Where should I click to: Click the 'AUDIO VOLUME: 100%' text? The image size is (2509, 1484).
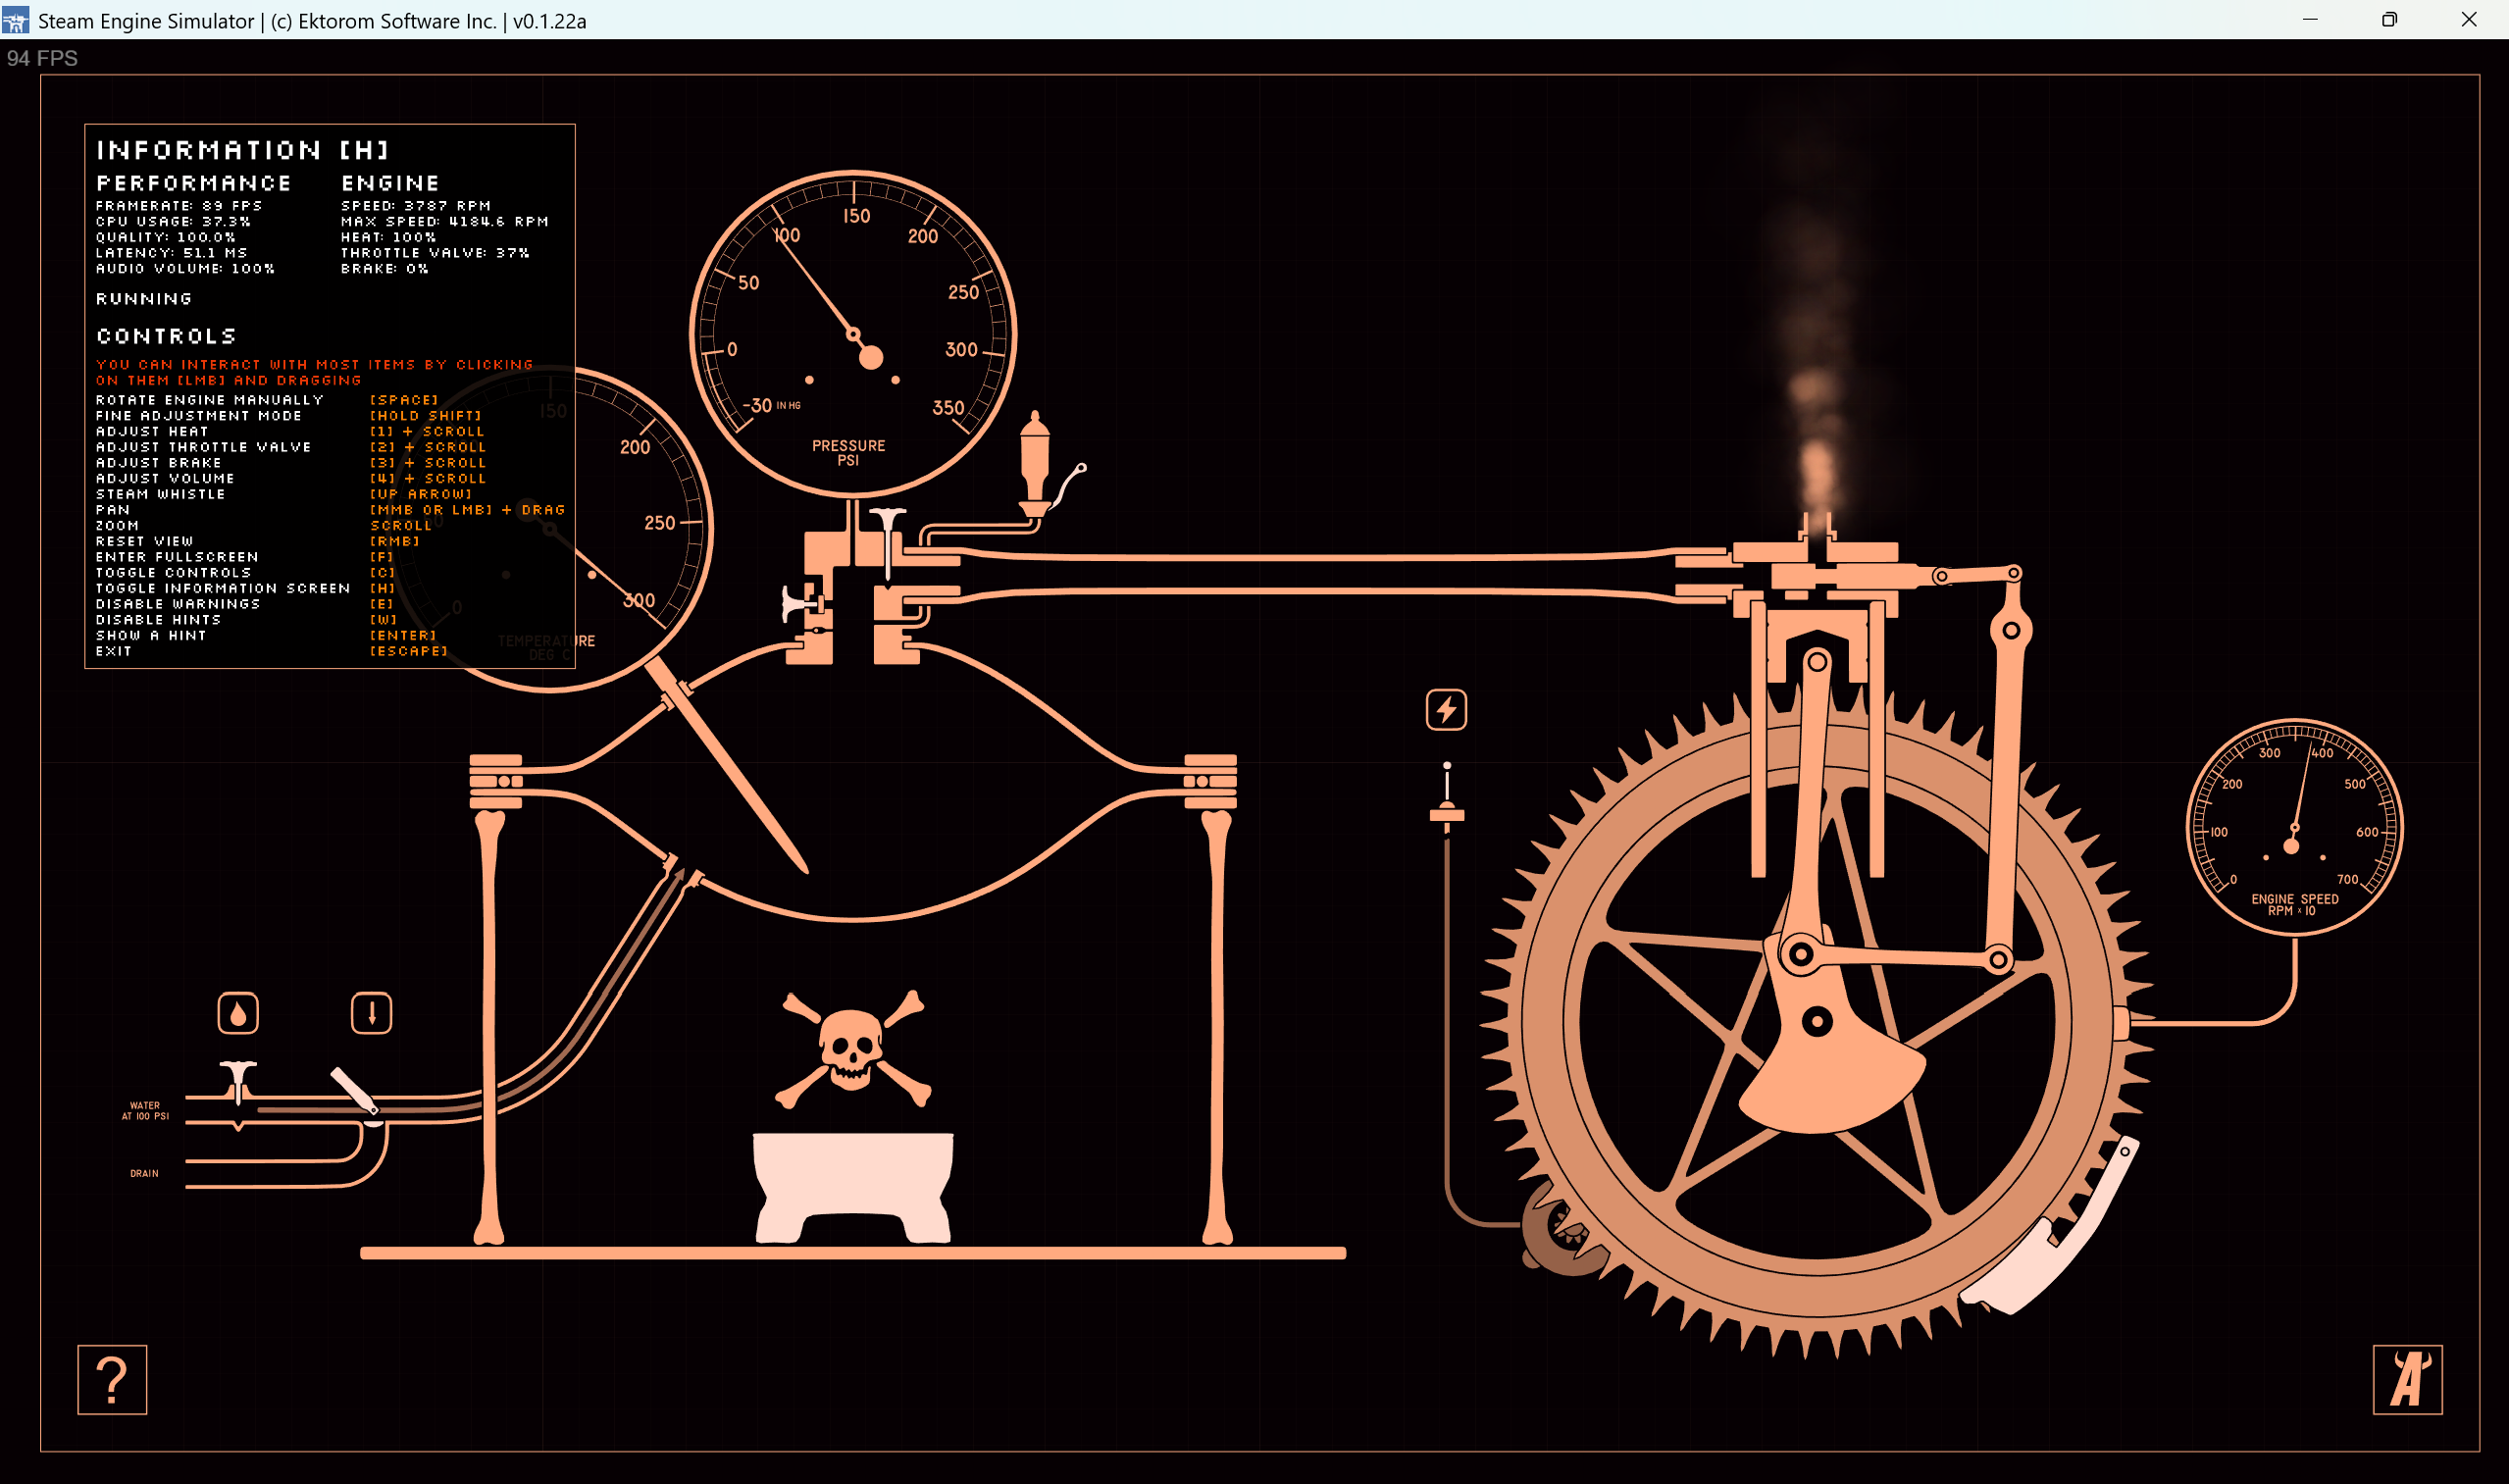(185, 269)
